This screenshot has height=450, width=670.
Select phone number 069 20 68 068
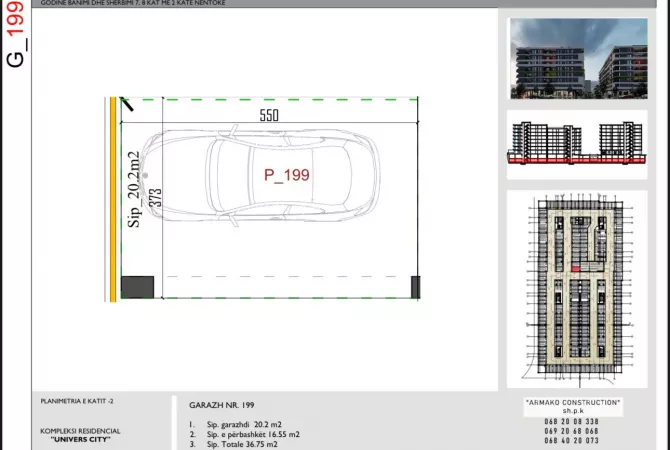tap(571, 431)
